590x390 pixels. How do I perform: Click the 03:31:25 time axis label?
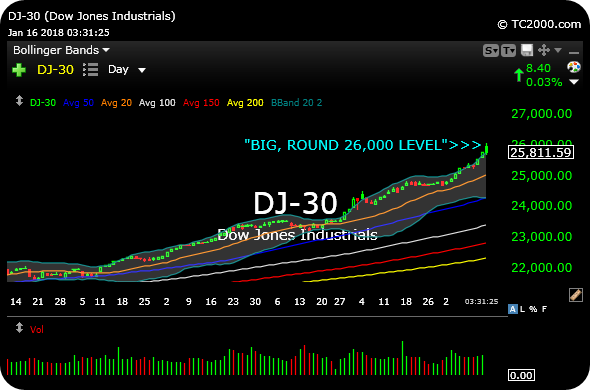(481, 302)
